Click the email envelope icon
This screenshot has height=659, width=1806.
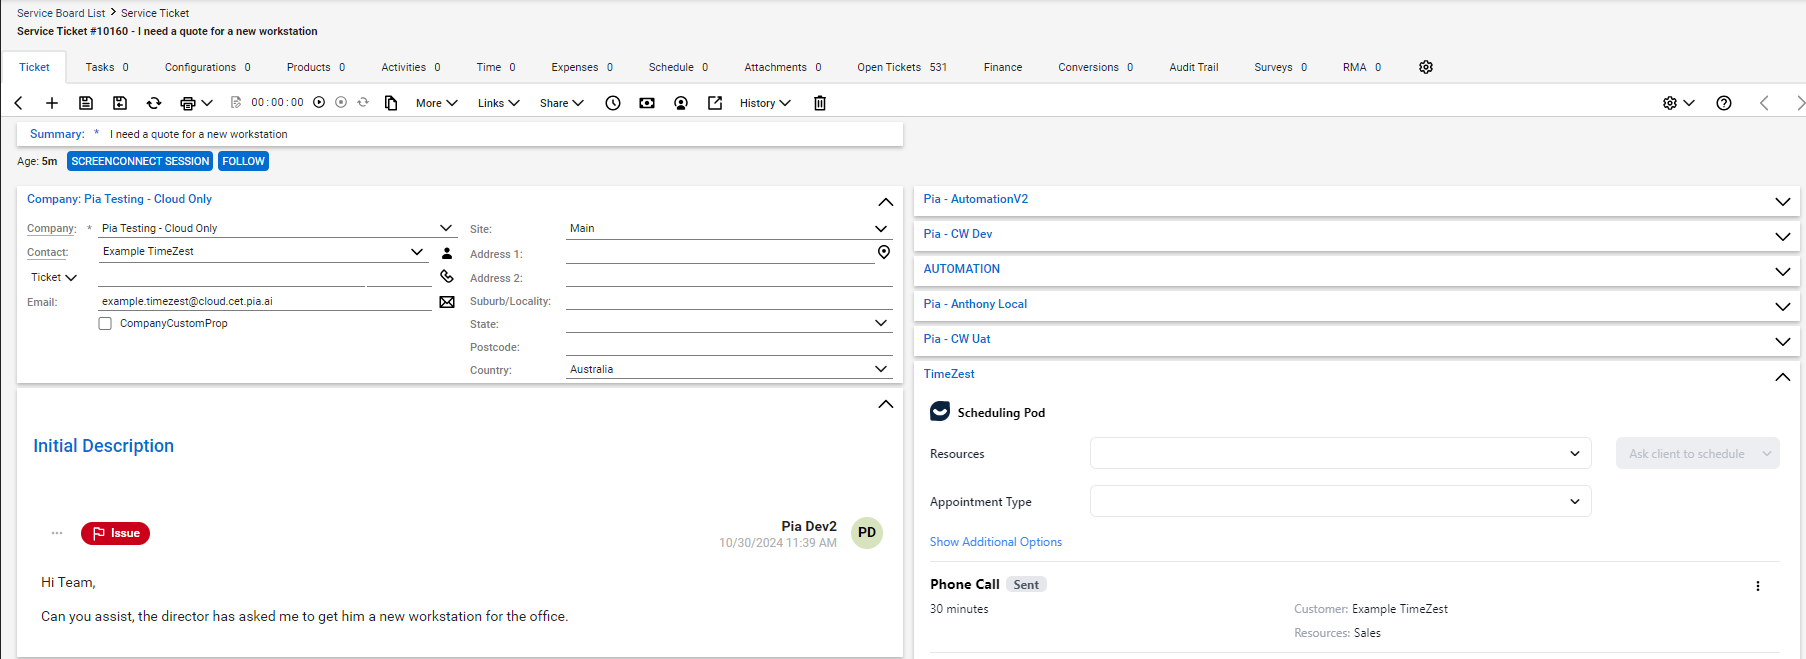point(447,302)
